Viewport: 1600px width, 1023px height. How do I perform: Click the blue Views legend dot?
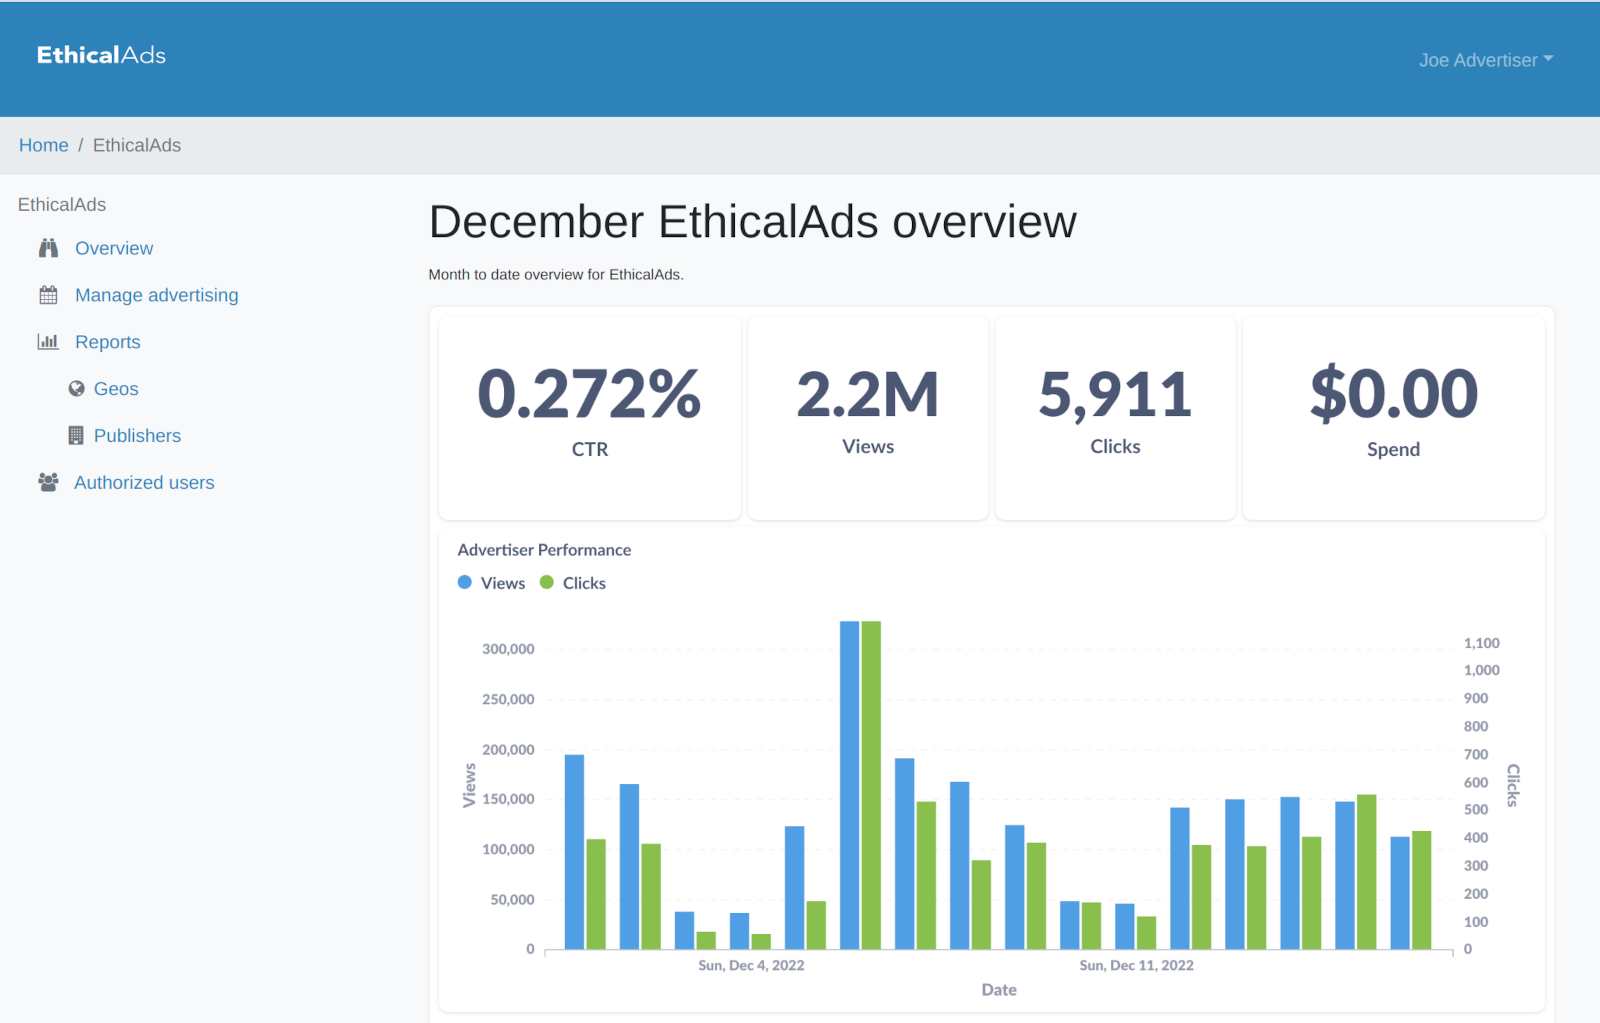pos(465,582)
